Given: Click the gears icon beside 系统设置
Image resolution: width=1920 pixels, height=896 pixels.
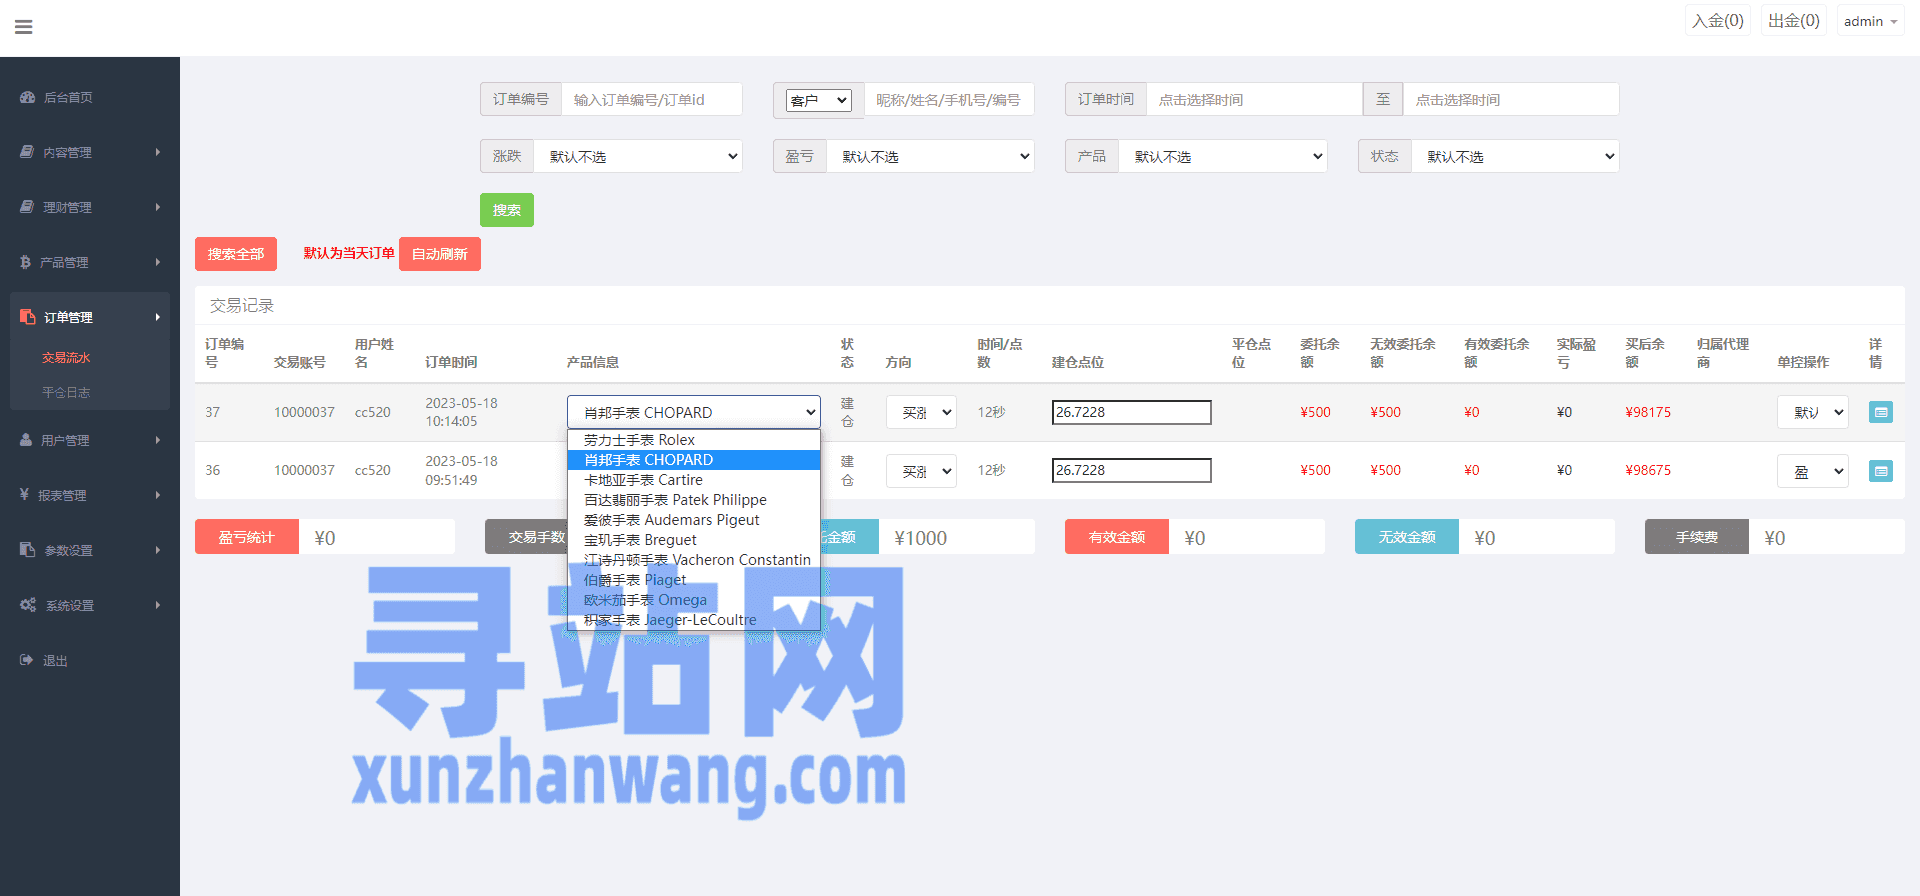Looking at the screenshot, I should [x=28, y=605].
